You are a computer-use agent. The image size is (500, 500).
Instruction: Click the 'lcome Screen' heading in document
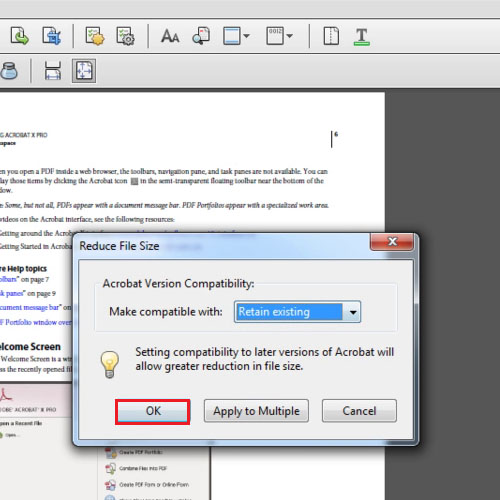pos(30,347)
